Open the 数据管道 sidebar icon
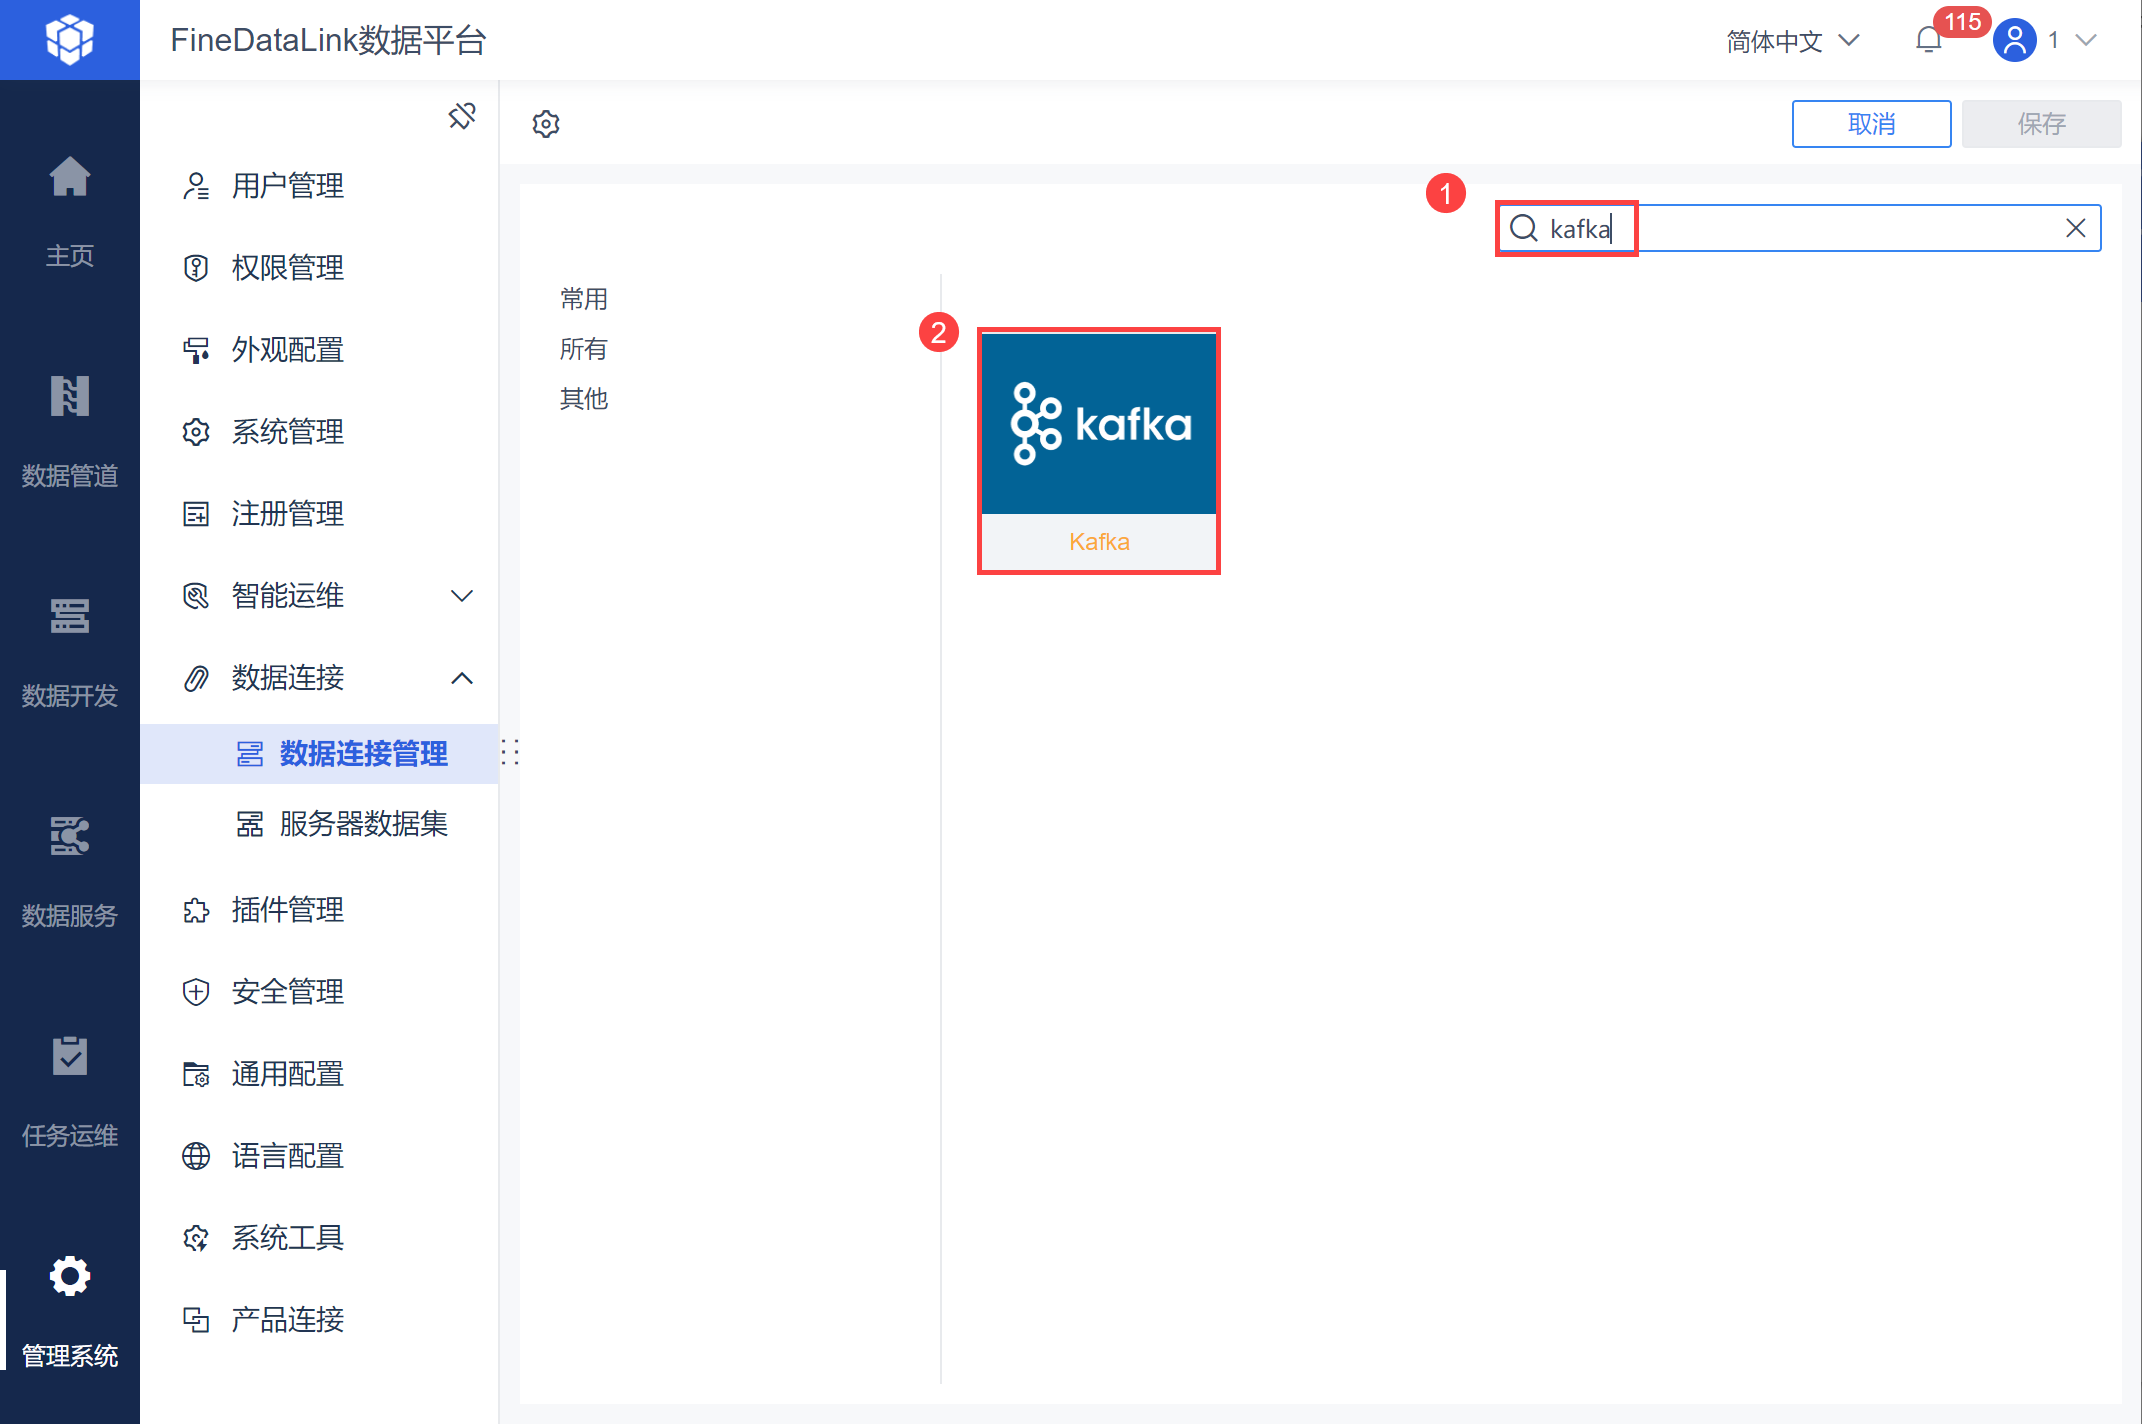The height and width of the screenshot is (1424, 2142). (69, 397)
